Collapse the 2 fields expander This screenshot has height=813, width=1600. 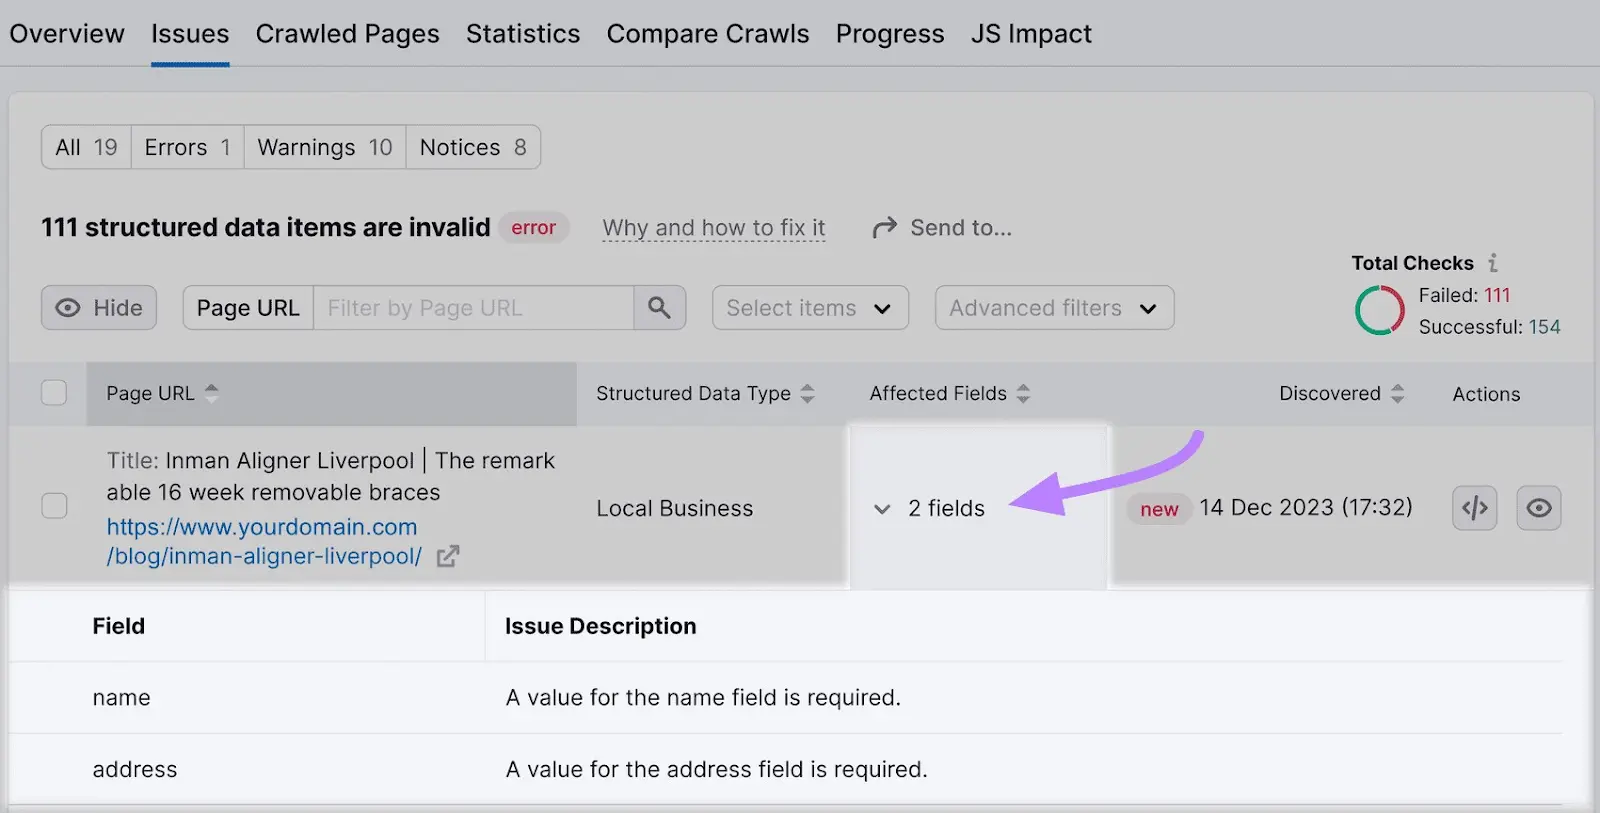click(x=881, y=509)
